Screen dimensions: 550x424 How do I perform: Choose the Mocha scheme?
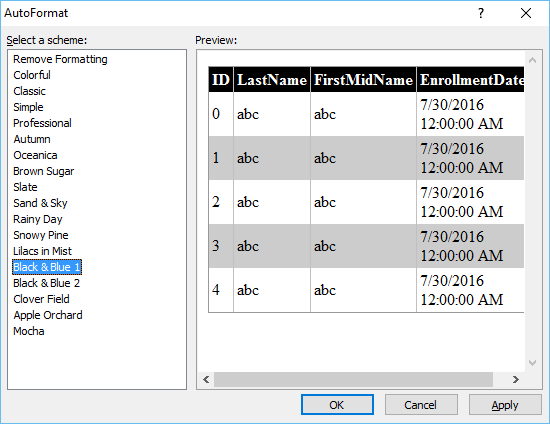[29, 331]
